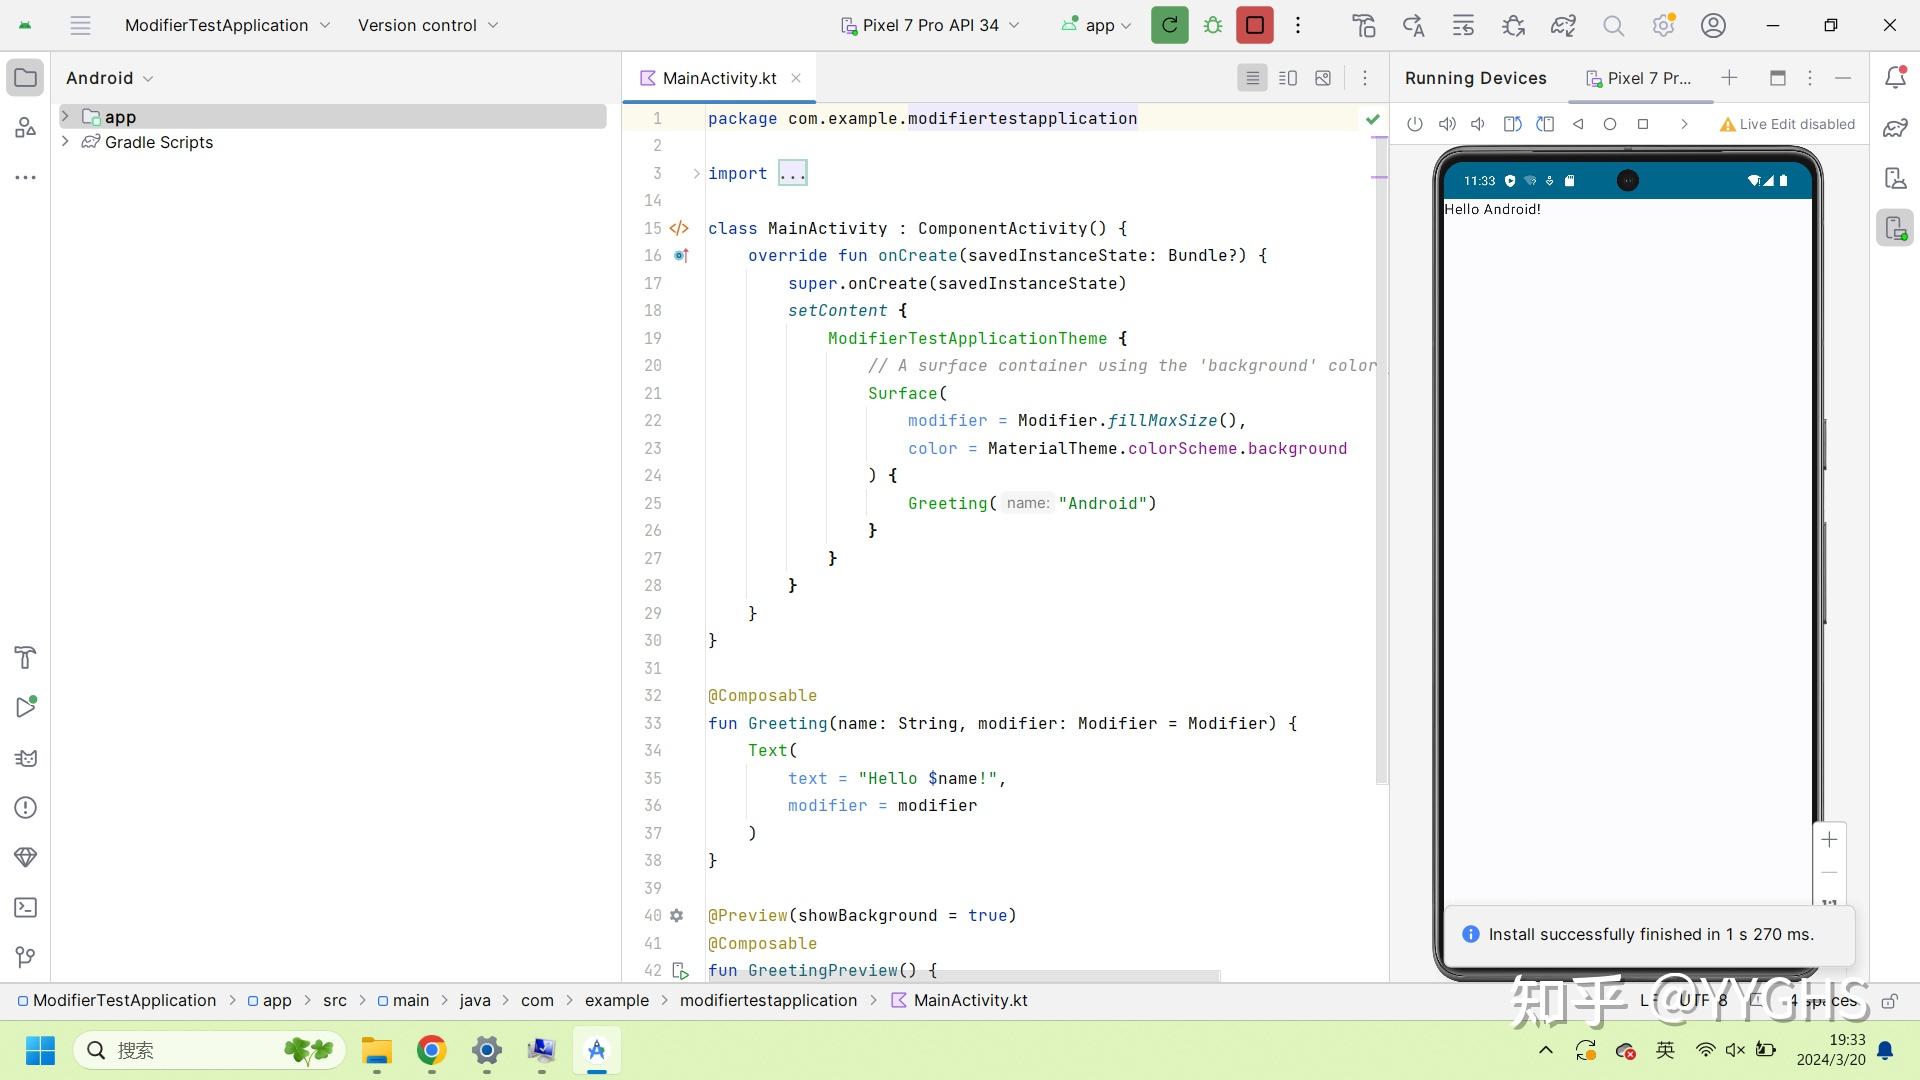Switch to the MainActivity.kt tab
Image resolution: width=1920 pixels, height=1080 pixels.
(x=719, y=78)
